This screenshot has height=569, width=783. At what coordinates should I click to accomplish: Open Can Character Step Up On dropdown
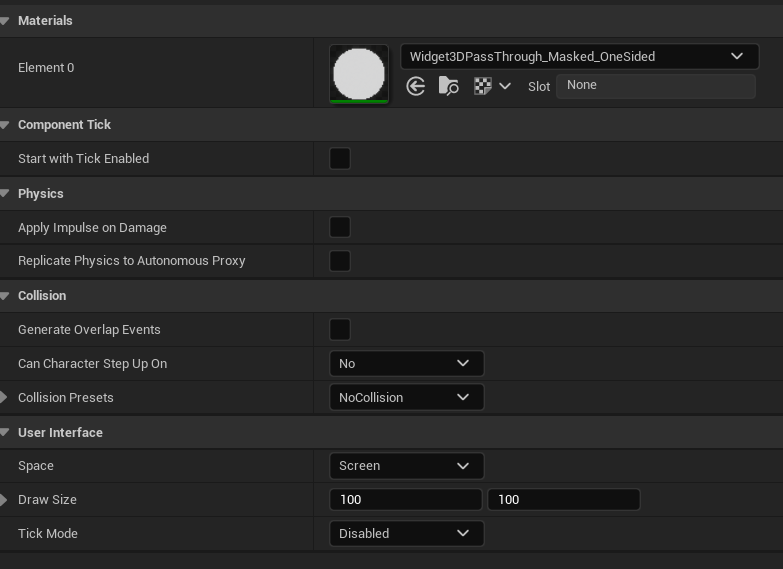pyautogui.click(x=406, y=364)
